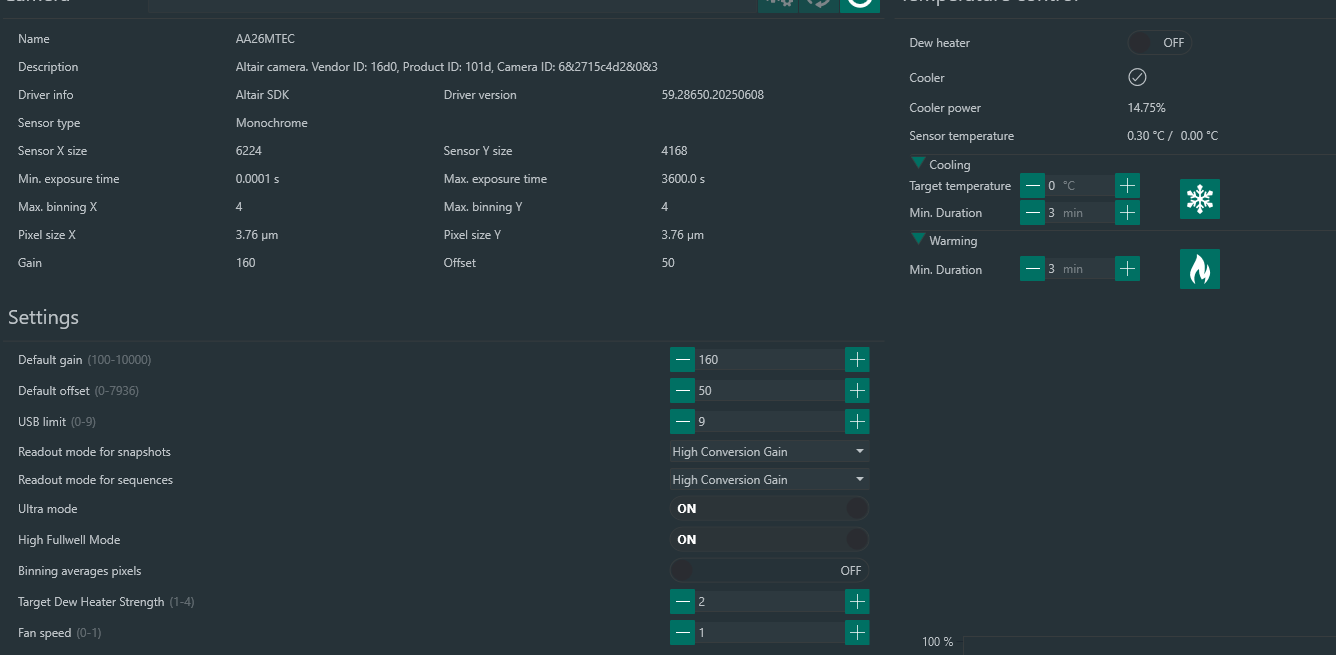Open Readout mode for snapshots dropdown
Screen dimensions: 1336x655
[x=769, y=452]
